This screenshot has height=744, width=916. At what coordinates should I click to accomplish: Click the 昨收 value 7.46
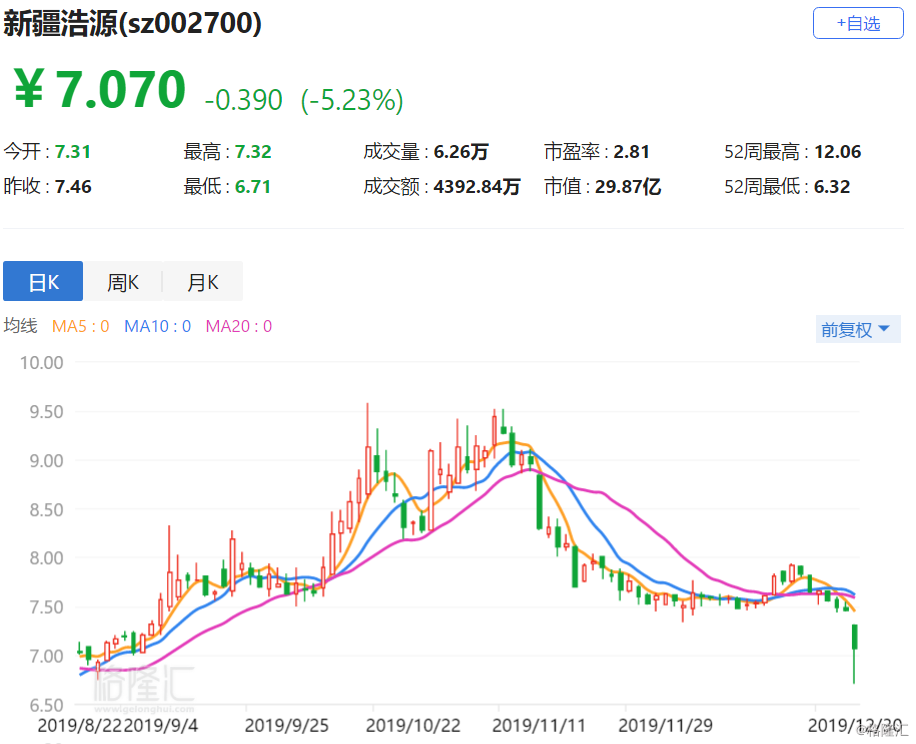pyautogui.click(x=73, y=187)
